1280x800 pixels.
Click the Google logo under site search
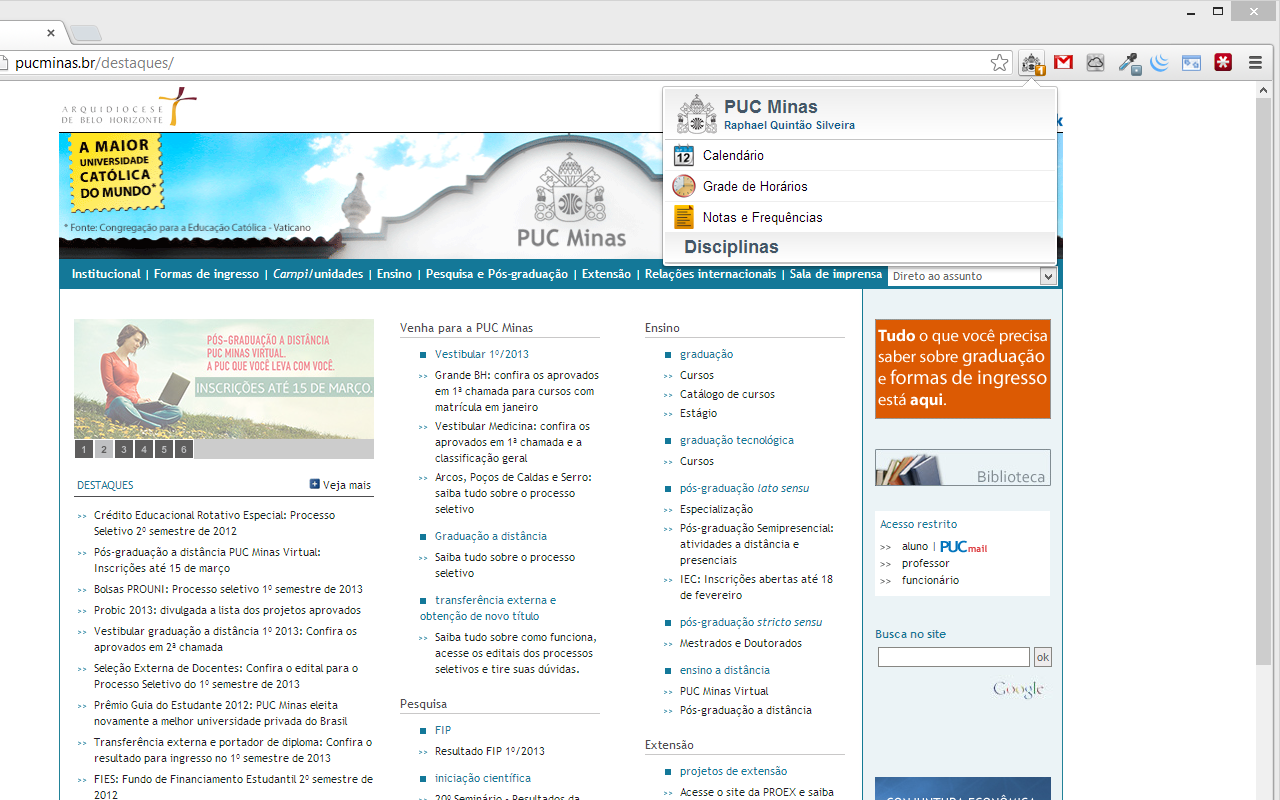tap(1018, 689)
